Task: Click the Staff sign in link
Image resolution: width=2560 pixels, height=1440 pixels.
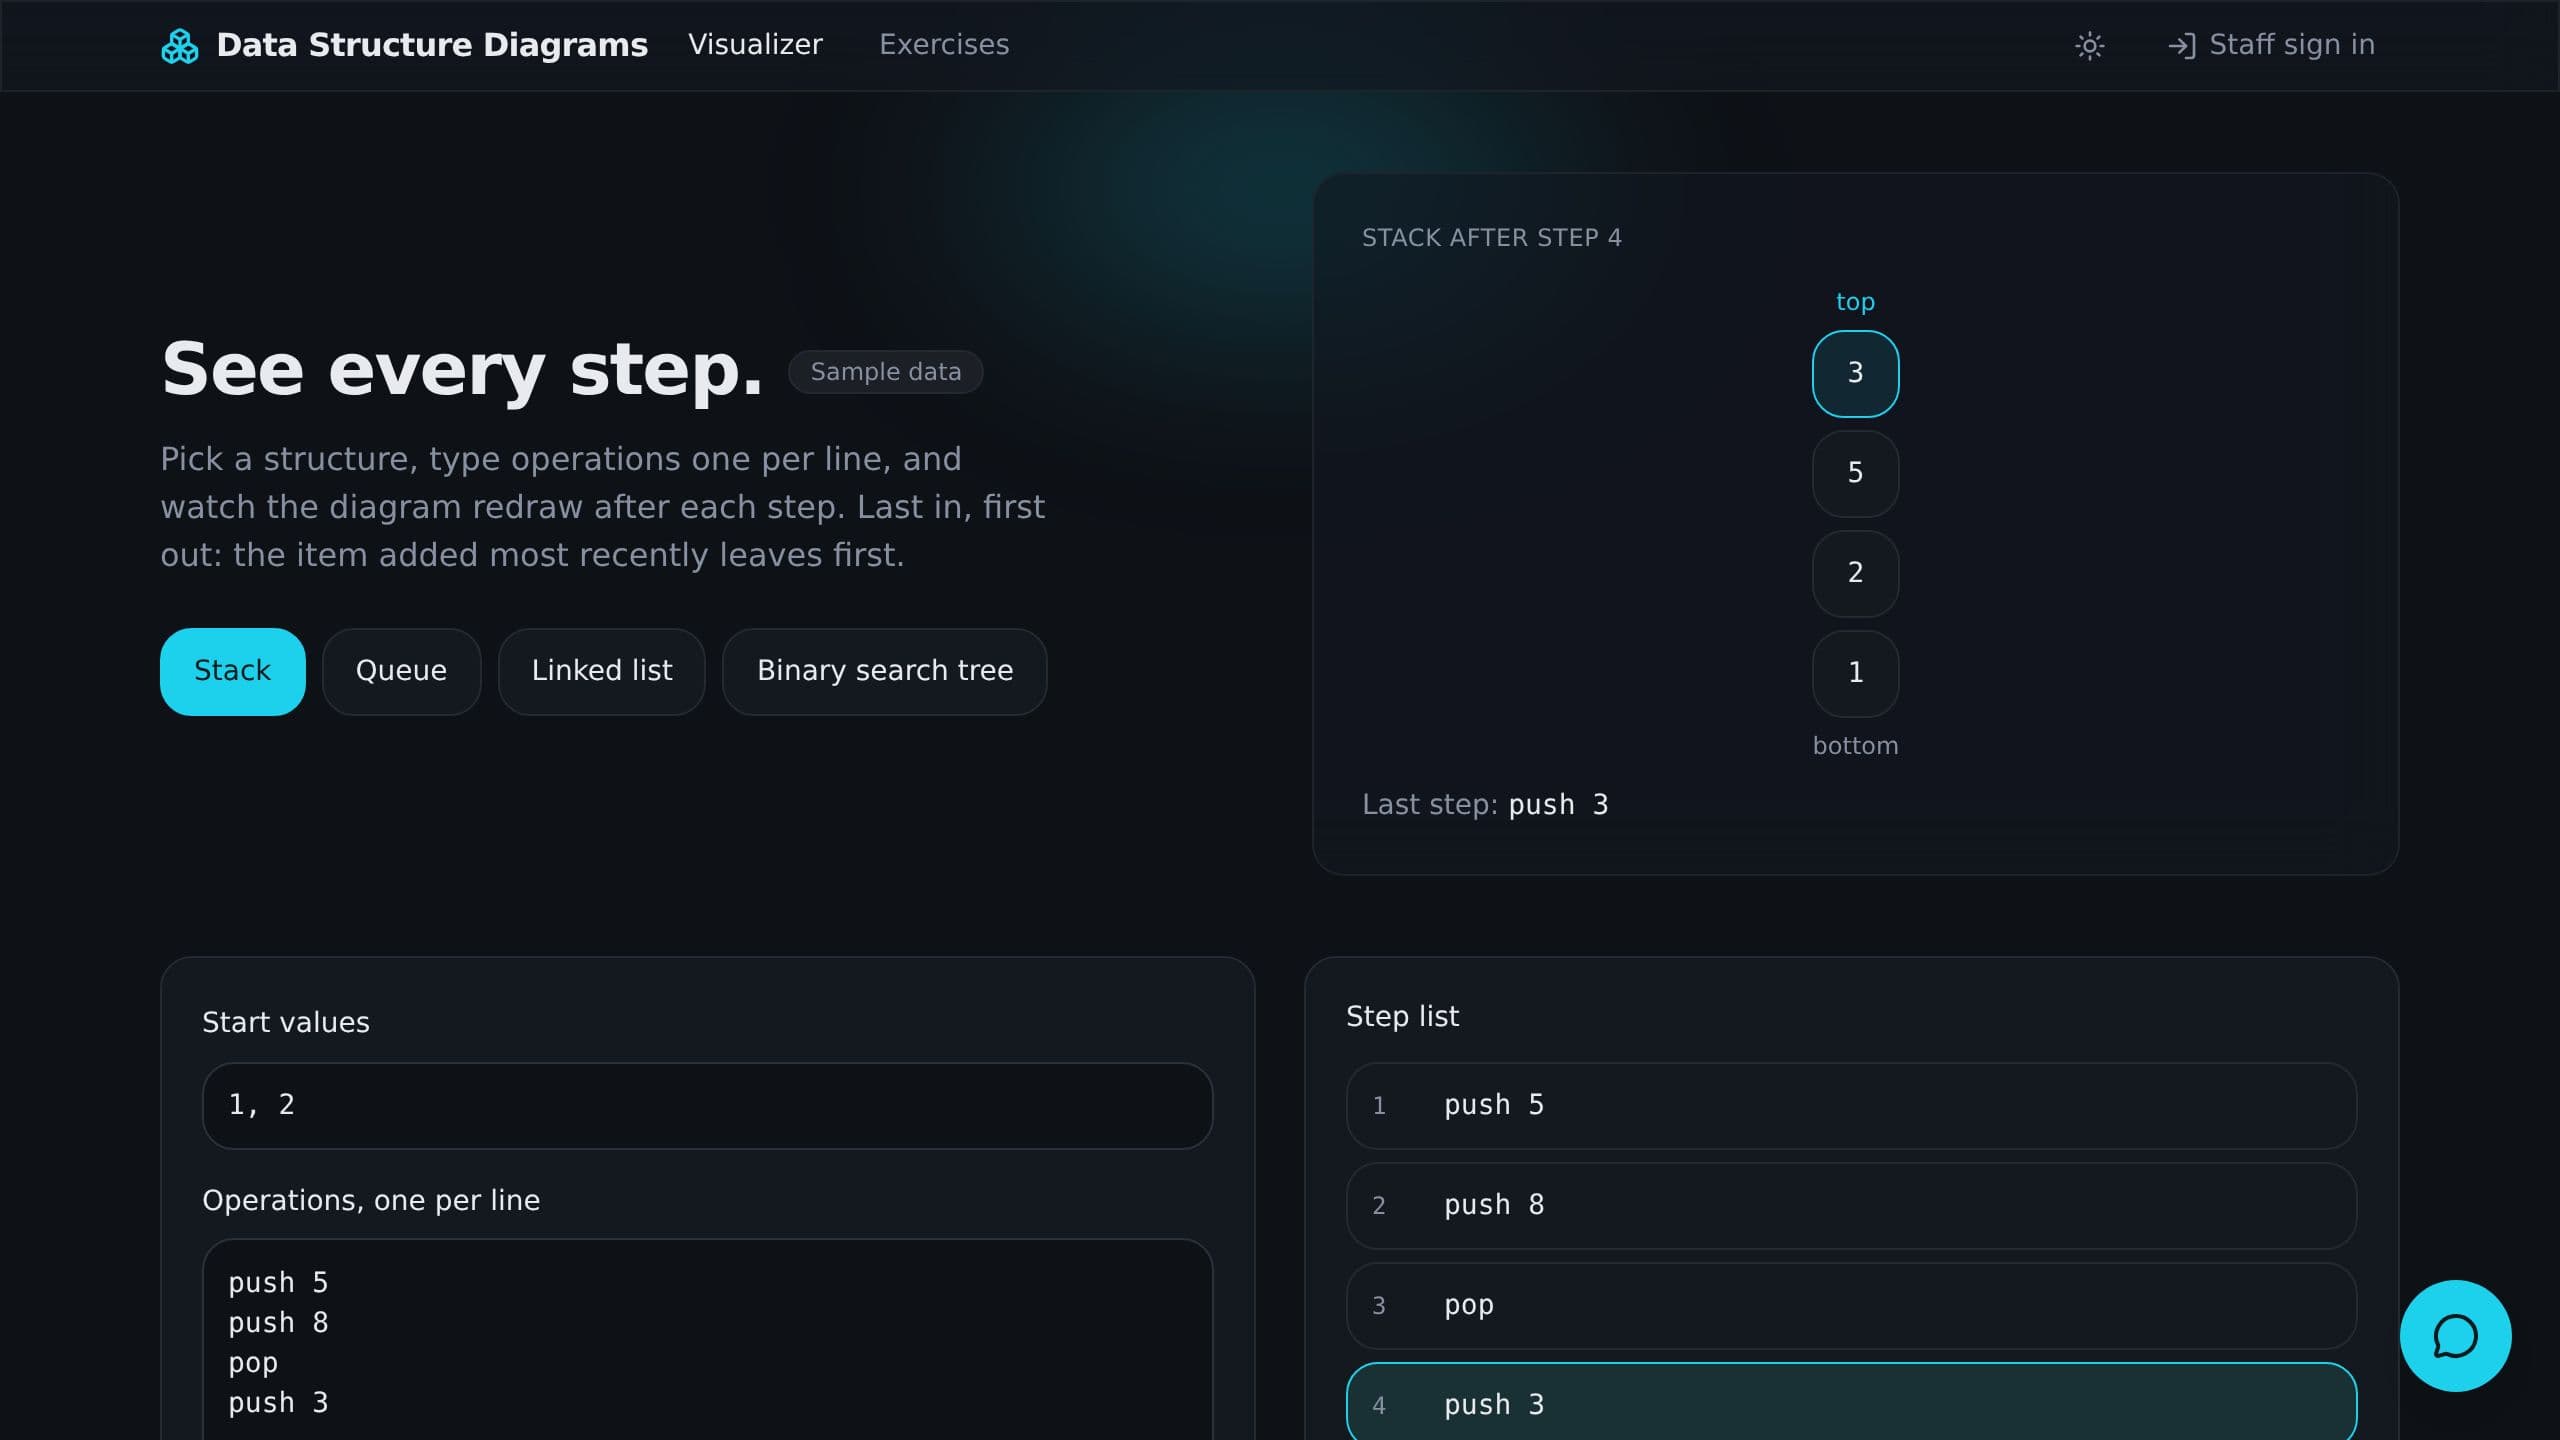Action: coord(2271,45)
